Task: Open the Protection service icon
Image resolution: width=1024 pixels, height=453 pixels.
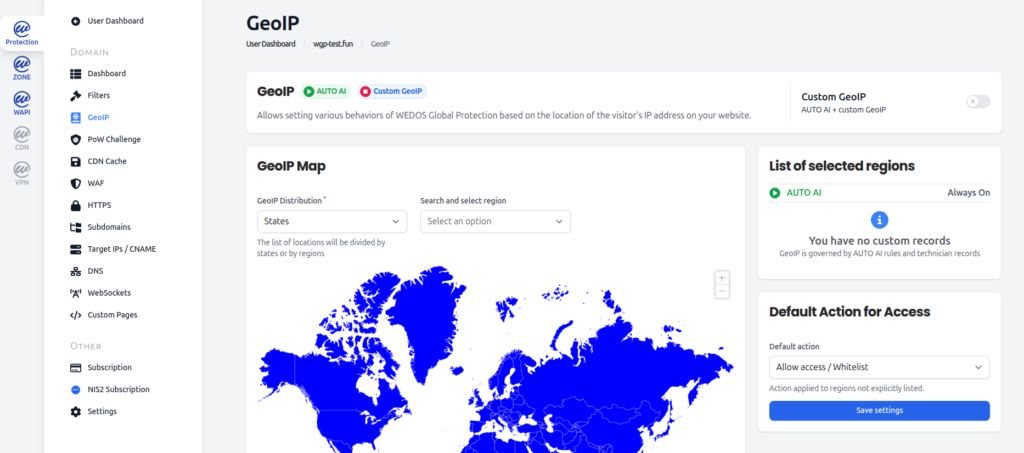Action: pyautogui.click(x=22, y=33)
